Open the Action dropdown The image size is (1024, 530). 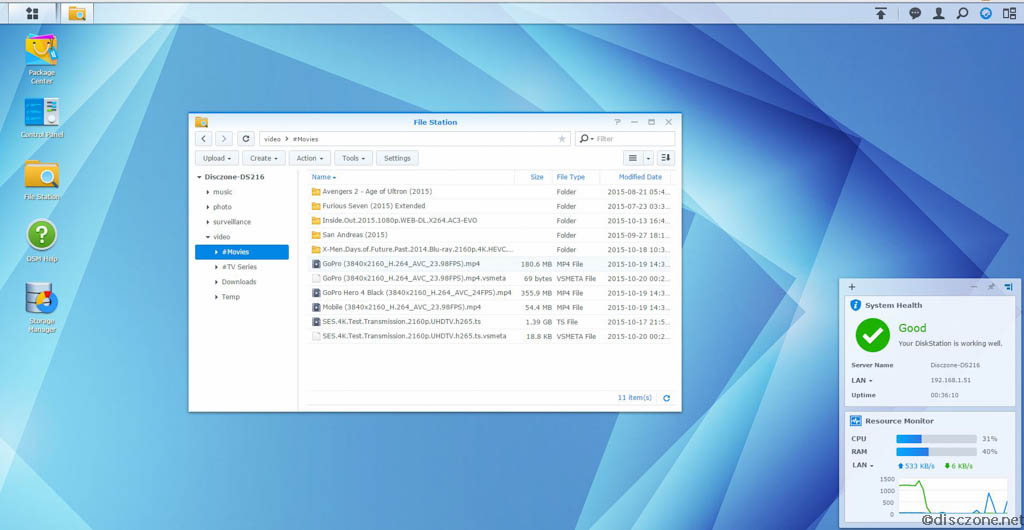tap(310, 158)
